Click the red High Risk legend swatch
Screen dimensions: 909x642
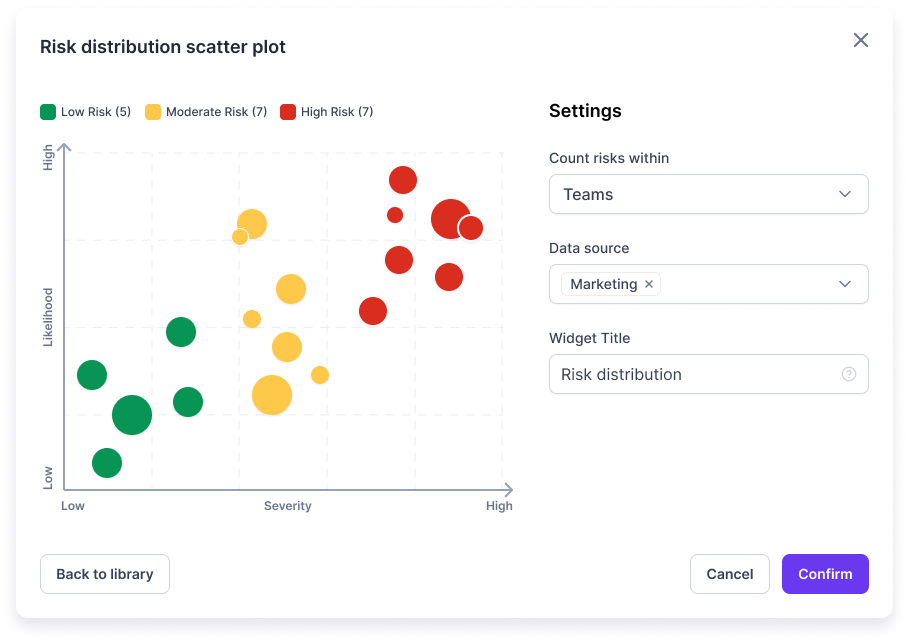[290, 112]
